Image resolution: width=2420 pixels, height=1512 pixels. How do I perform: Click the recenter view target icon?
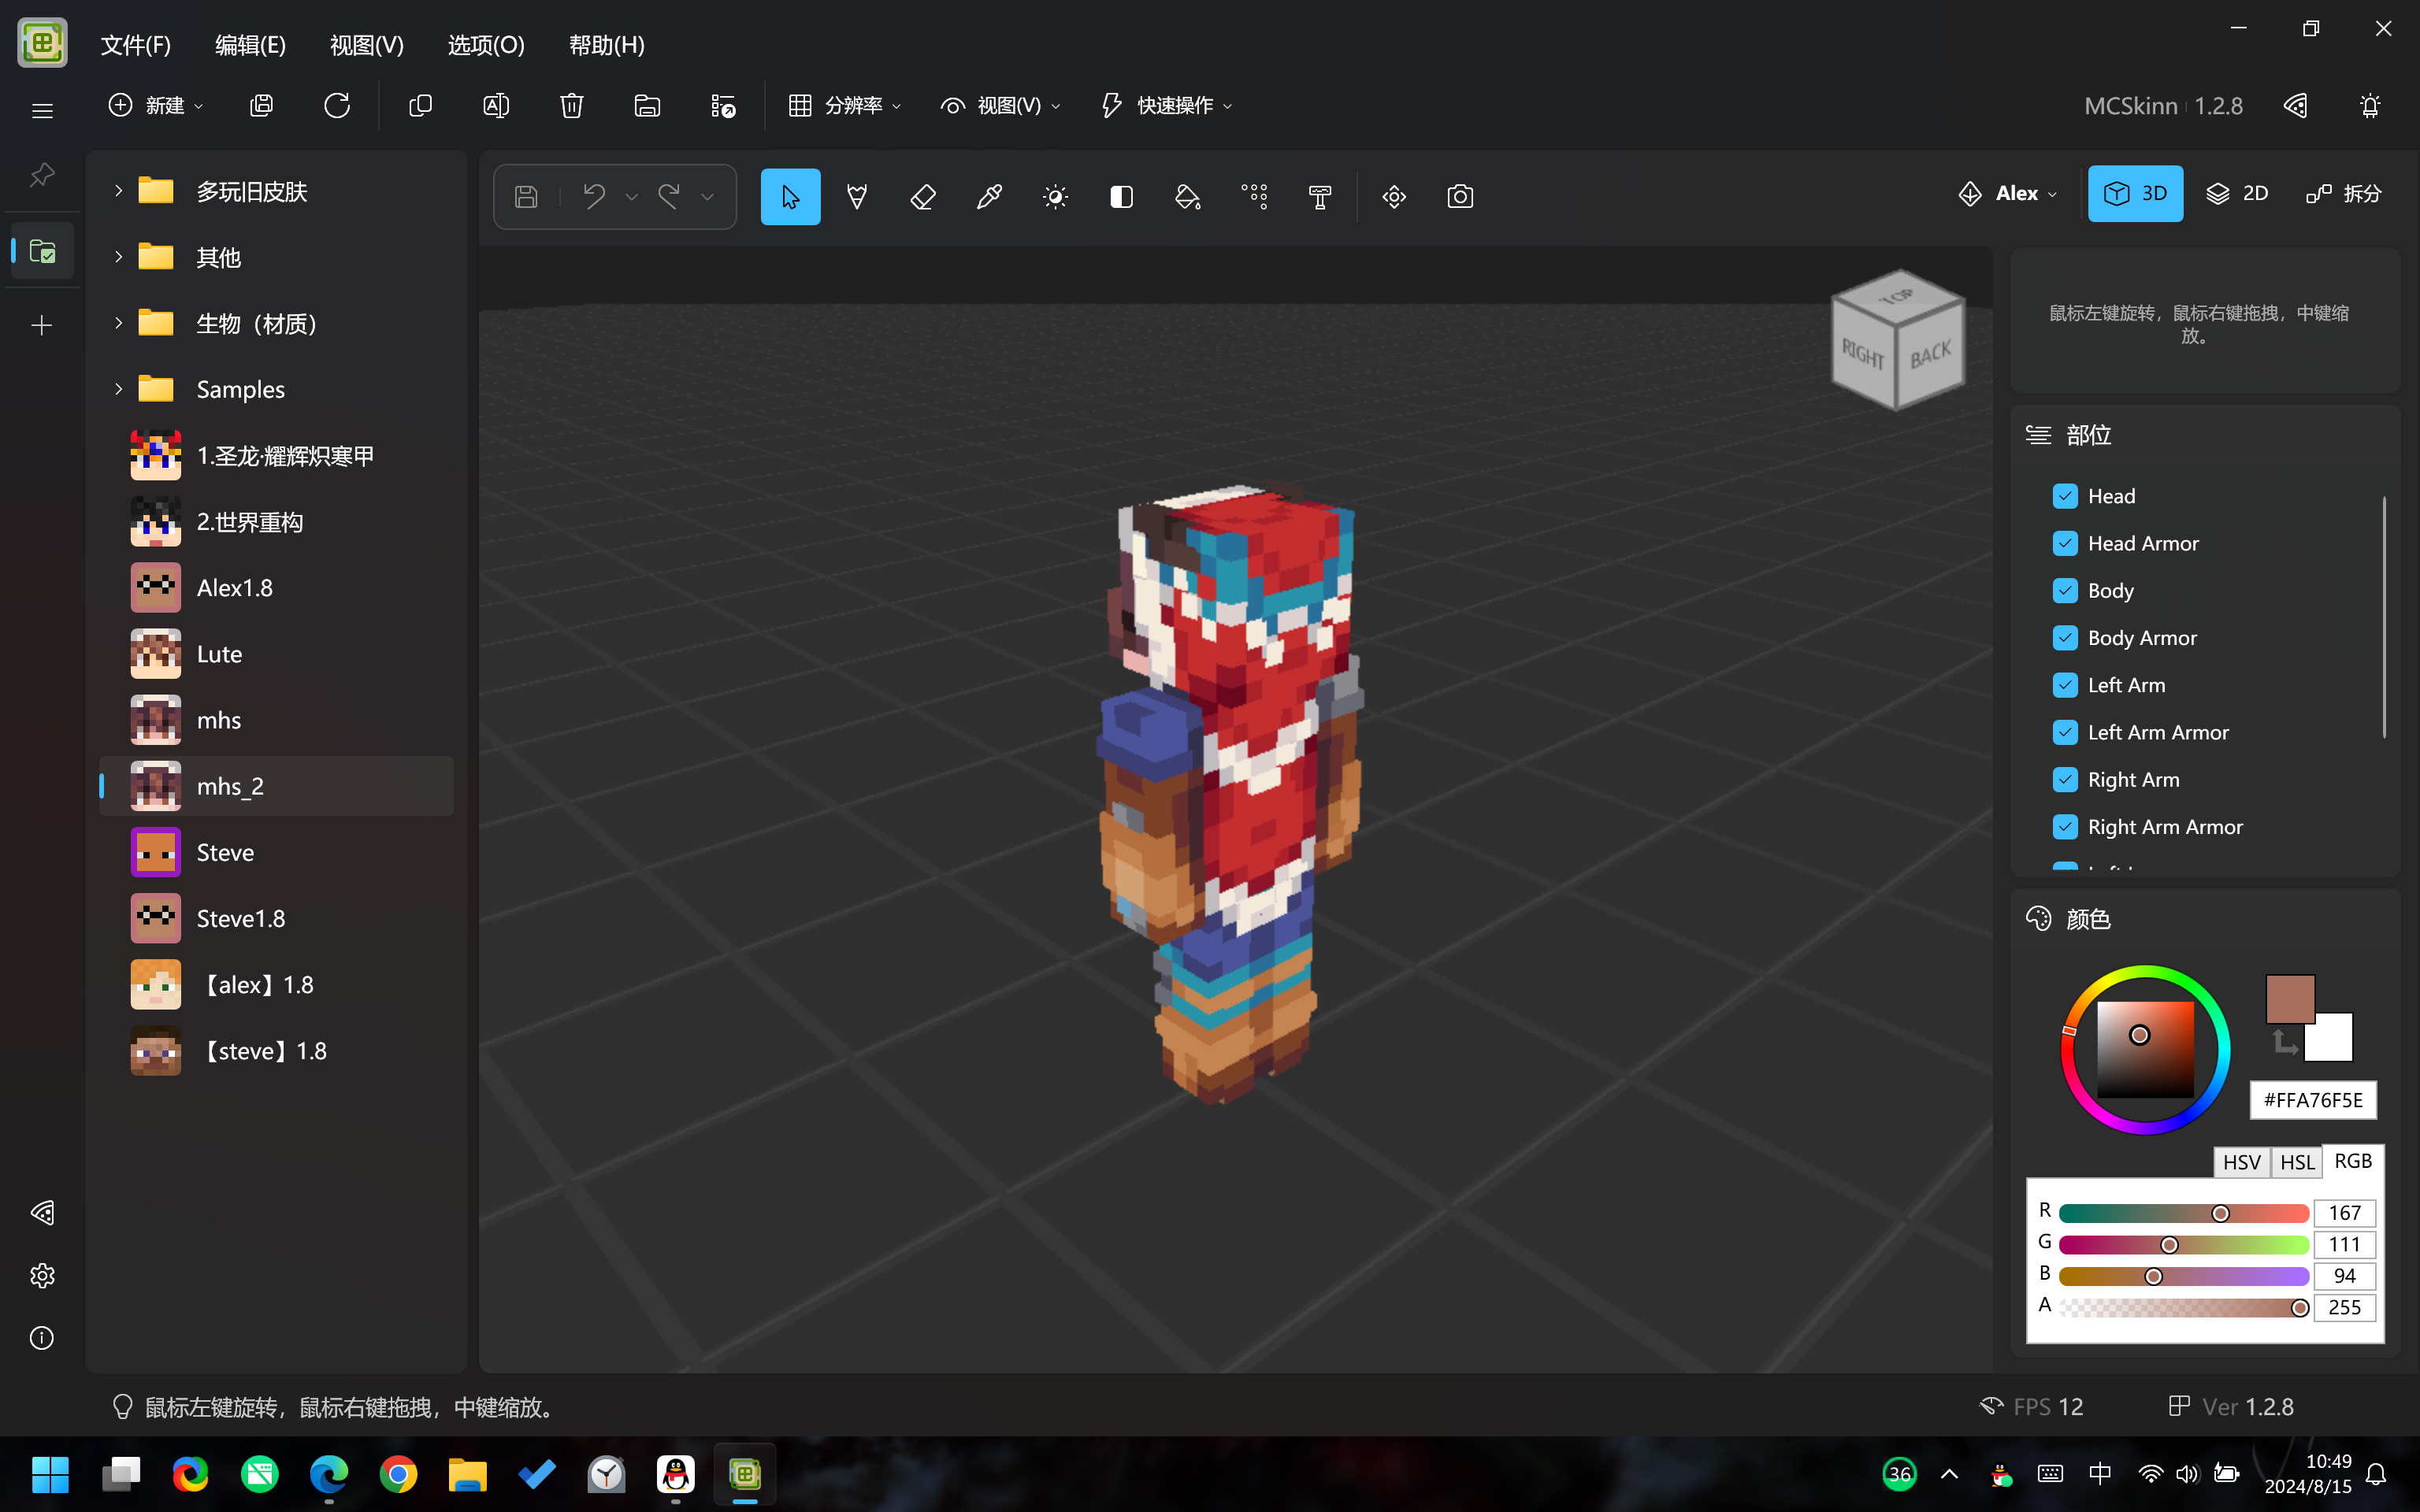point(1394,197)
